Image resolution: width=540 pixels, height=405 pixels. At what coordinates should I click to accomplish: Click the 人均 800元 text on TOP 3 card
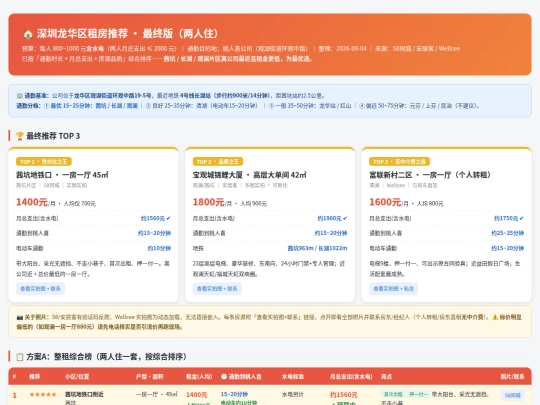[430, 204]
